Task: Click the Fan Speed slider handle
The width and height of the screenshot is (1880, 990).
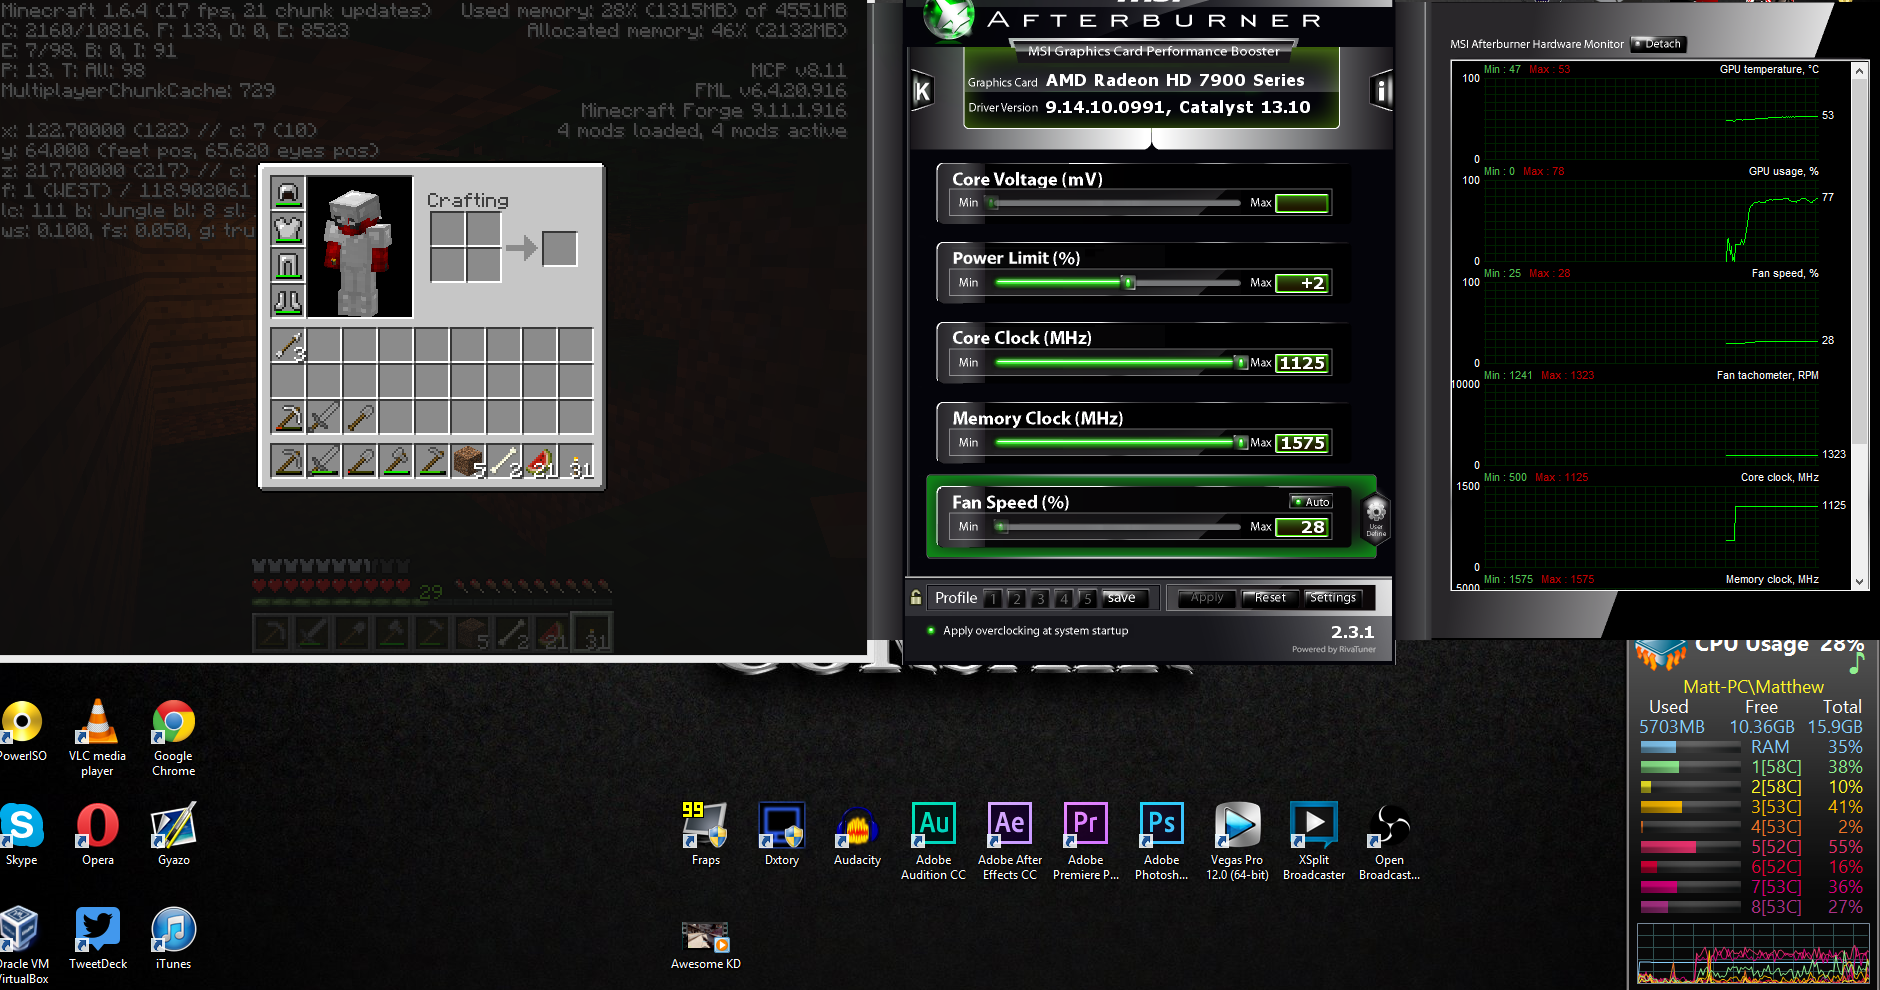Action: click(1002, 527)
